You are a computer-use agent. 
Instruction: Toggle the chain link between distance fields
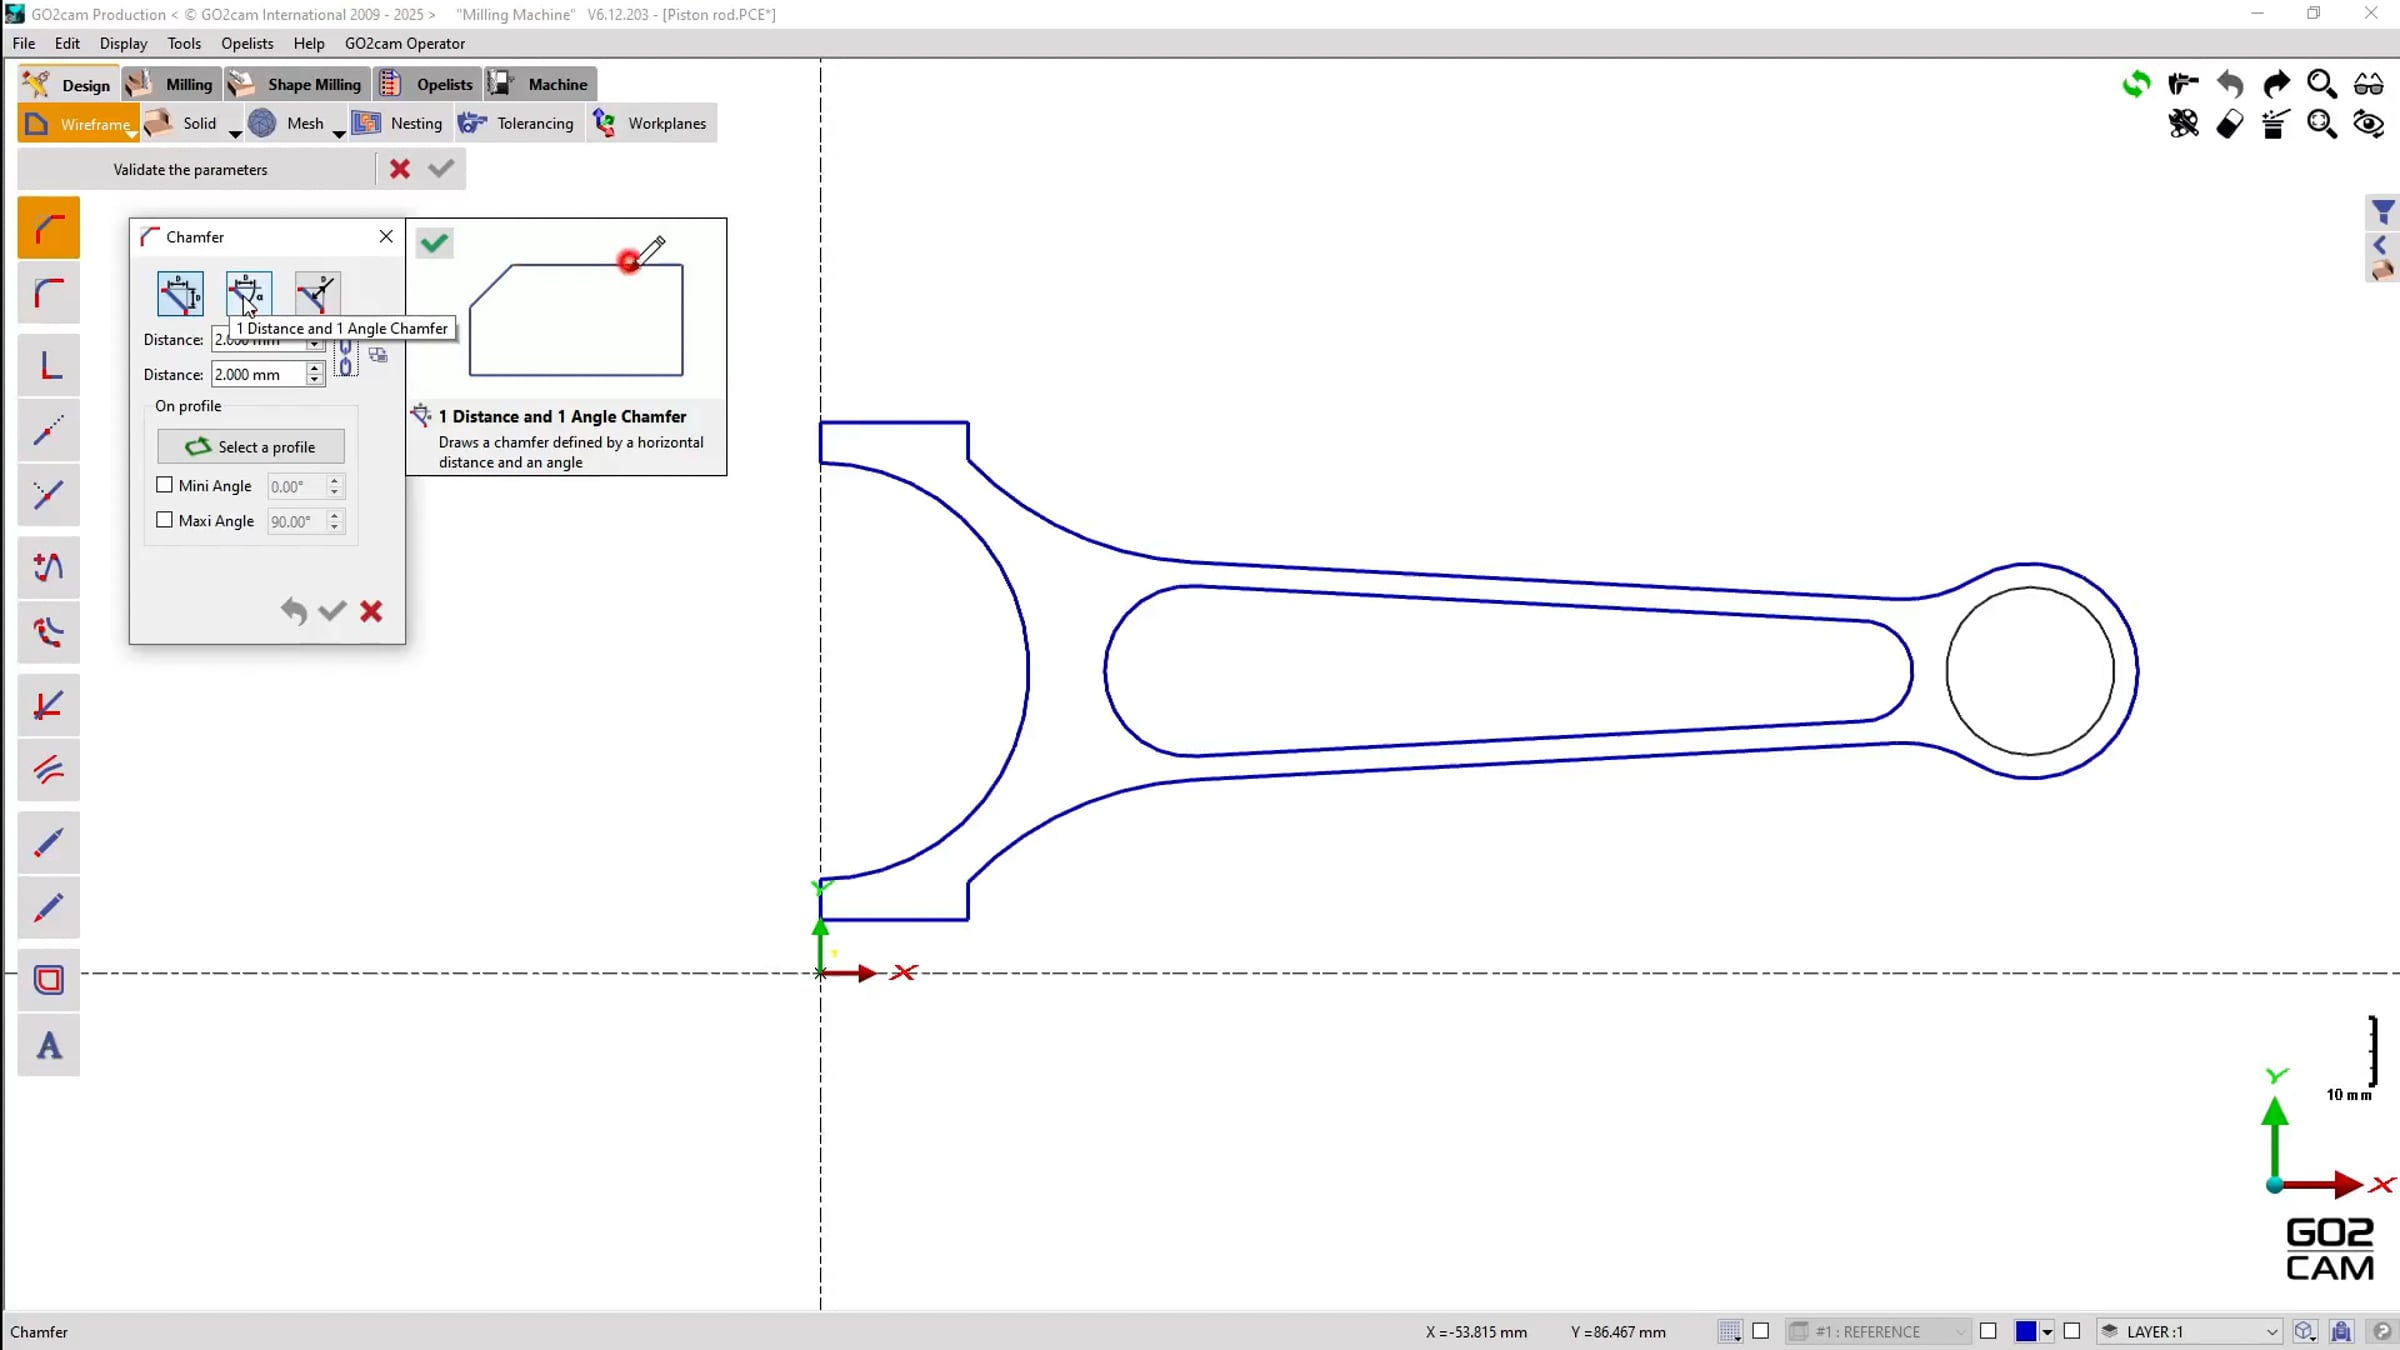click(x=345, y=357)
